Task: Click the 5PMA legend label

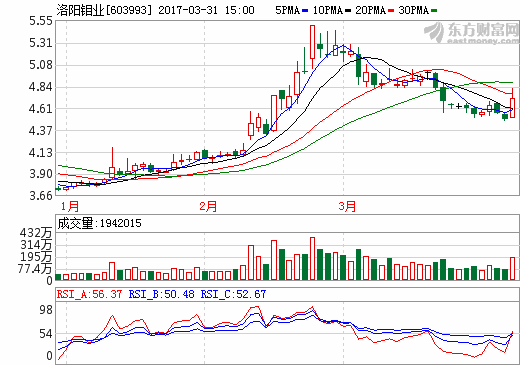Action: pos(287,10)
